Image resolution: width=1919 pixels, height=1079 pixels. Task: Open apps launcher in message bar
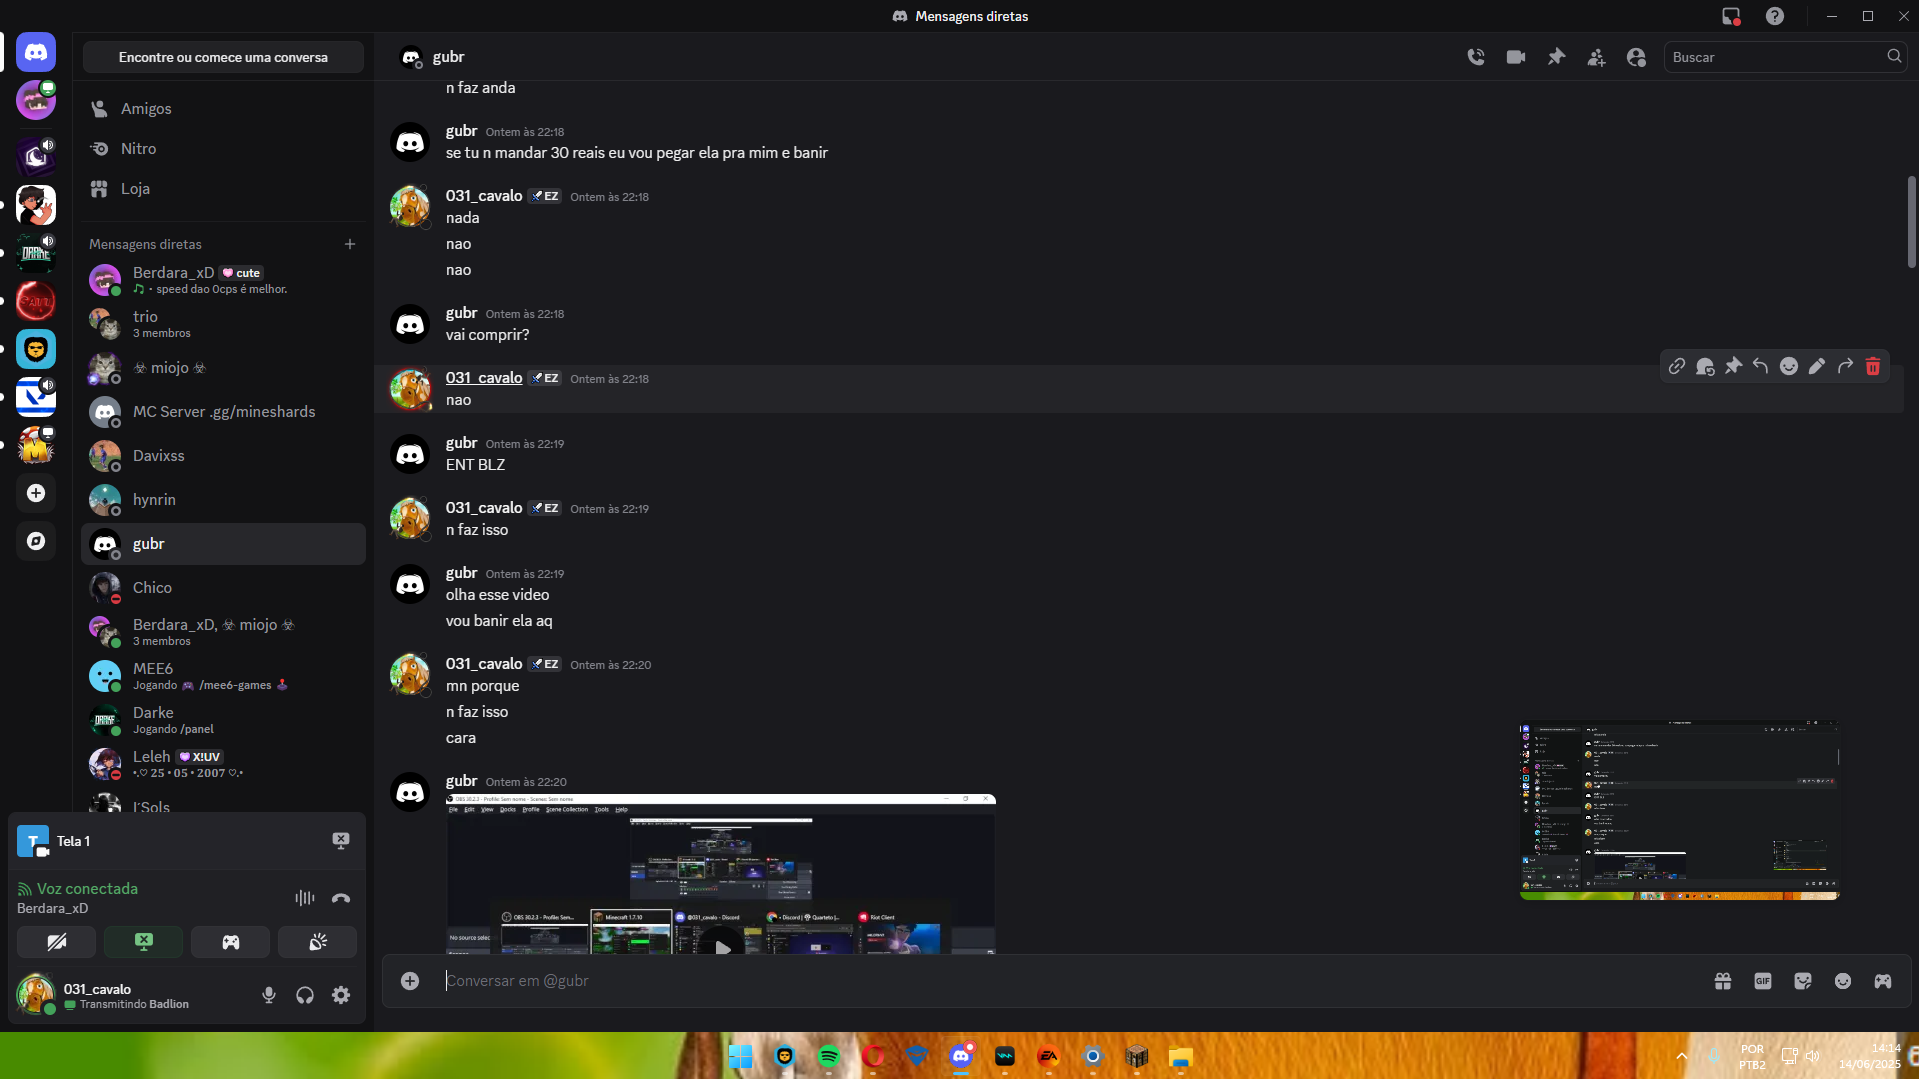pyautogui.click(x=1883, y=981)
